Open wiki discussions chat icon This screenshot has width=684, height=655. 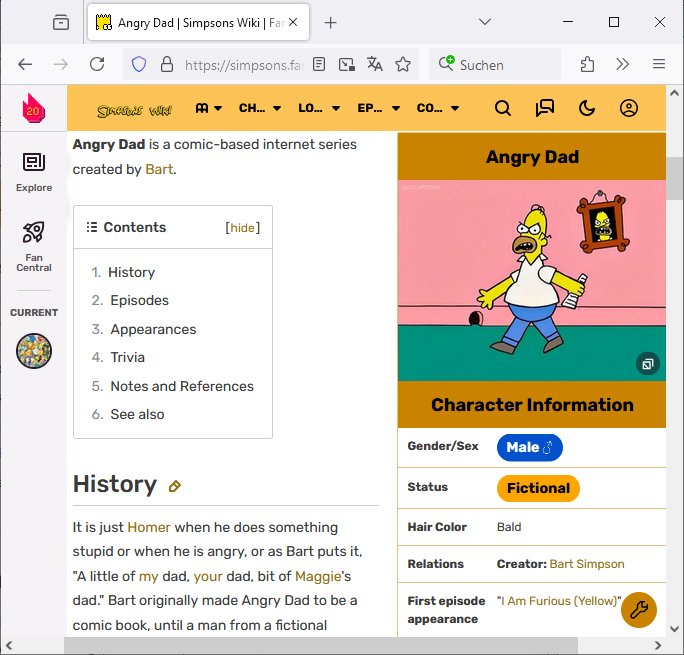tap(544, 108)
